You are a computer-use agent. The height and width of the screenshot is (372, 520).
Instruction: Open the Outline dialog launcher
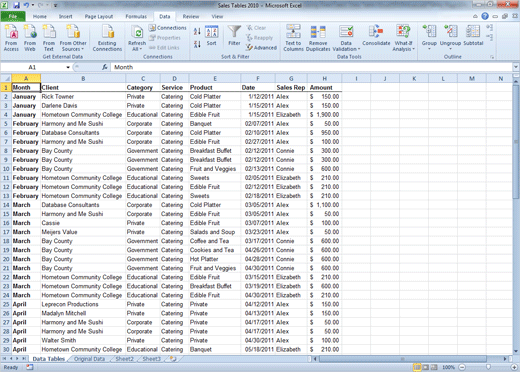click(492, 57)
